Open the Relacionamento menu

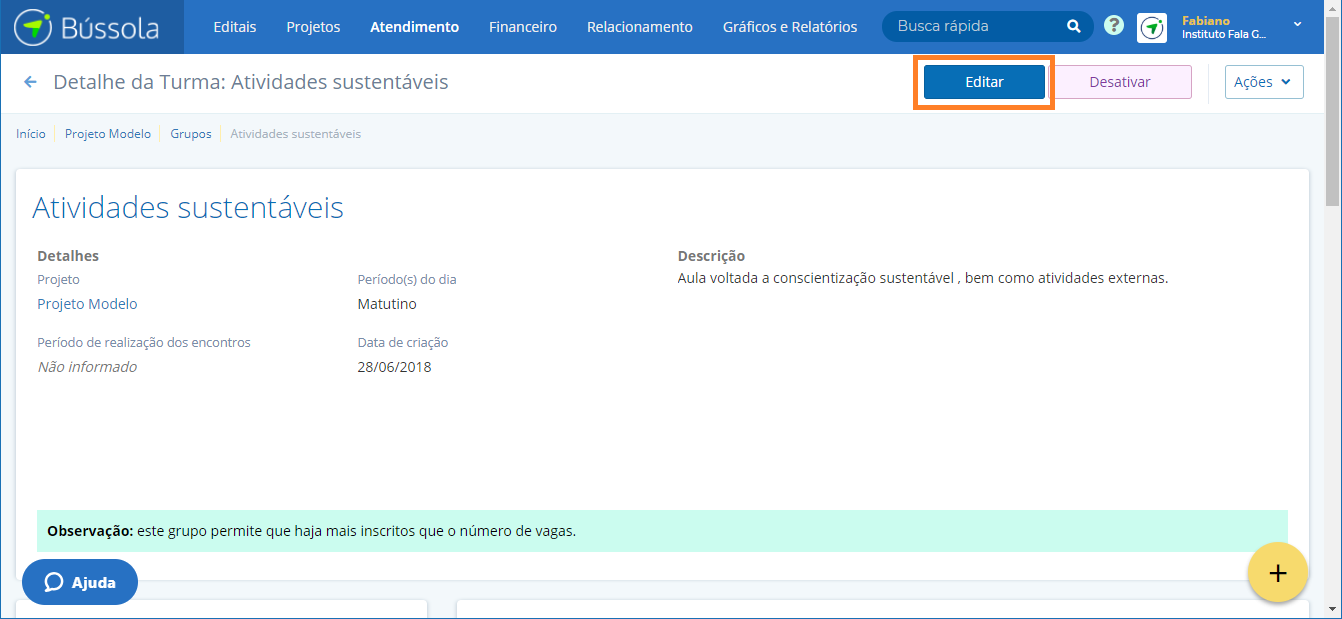point(639,27)
